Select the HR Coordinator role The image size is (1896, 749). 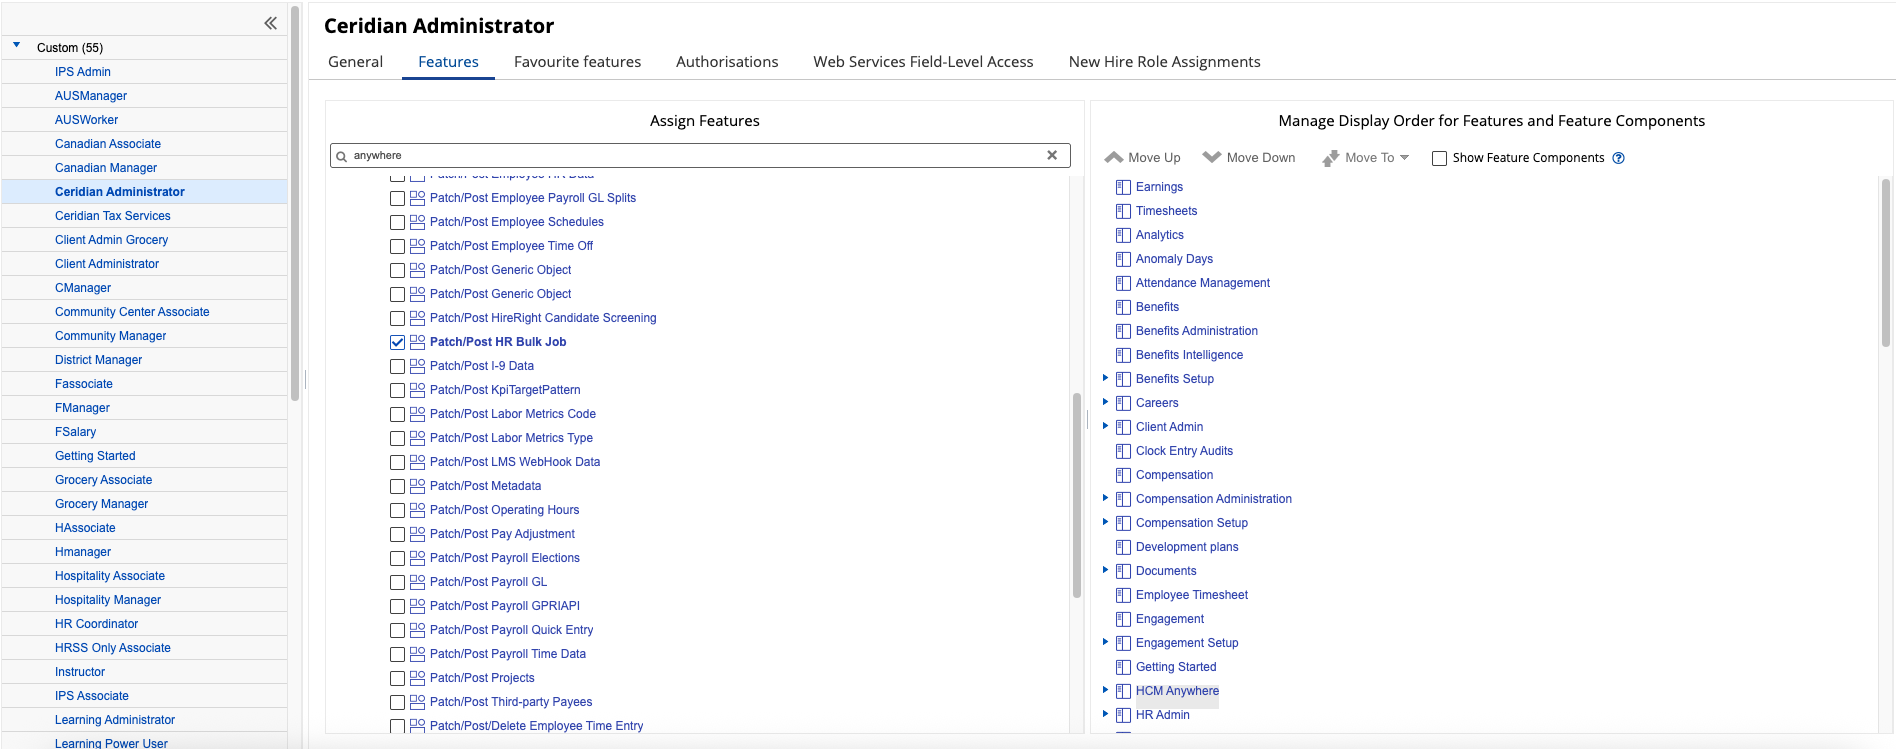click(96, 624)
